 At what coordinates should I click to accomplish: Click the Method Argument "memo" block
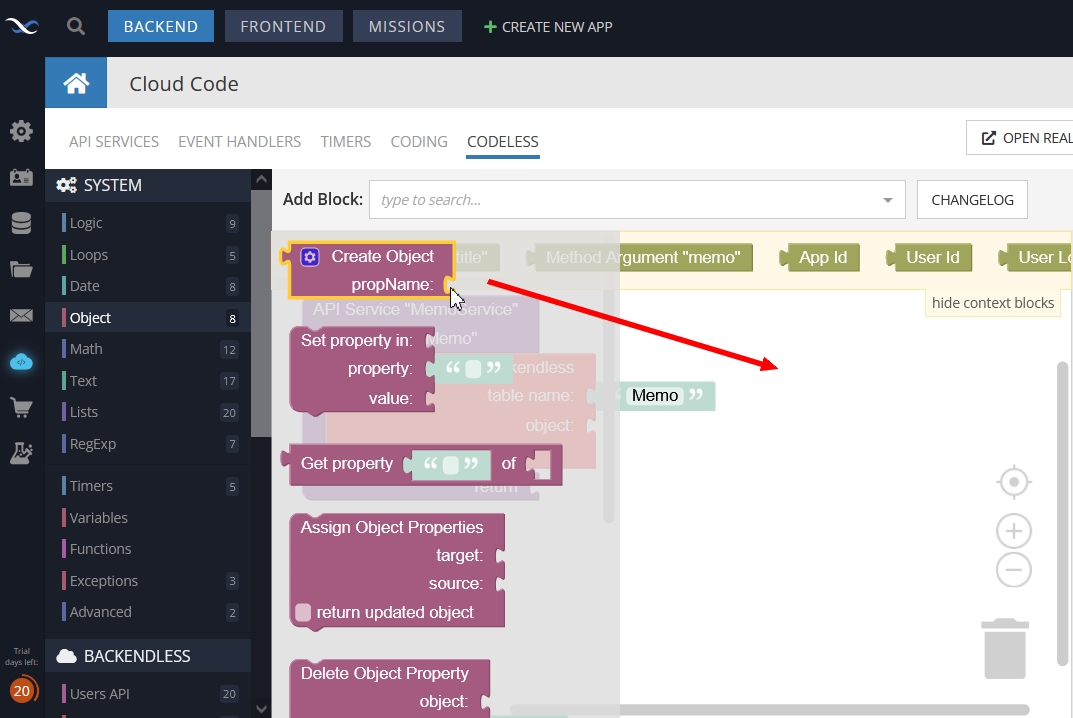point(640,257)
